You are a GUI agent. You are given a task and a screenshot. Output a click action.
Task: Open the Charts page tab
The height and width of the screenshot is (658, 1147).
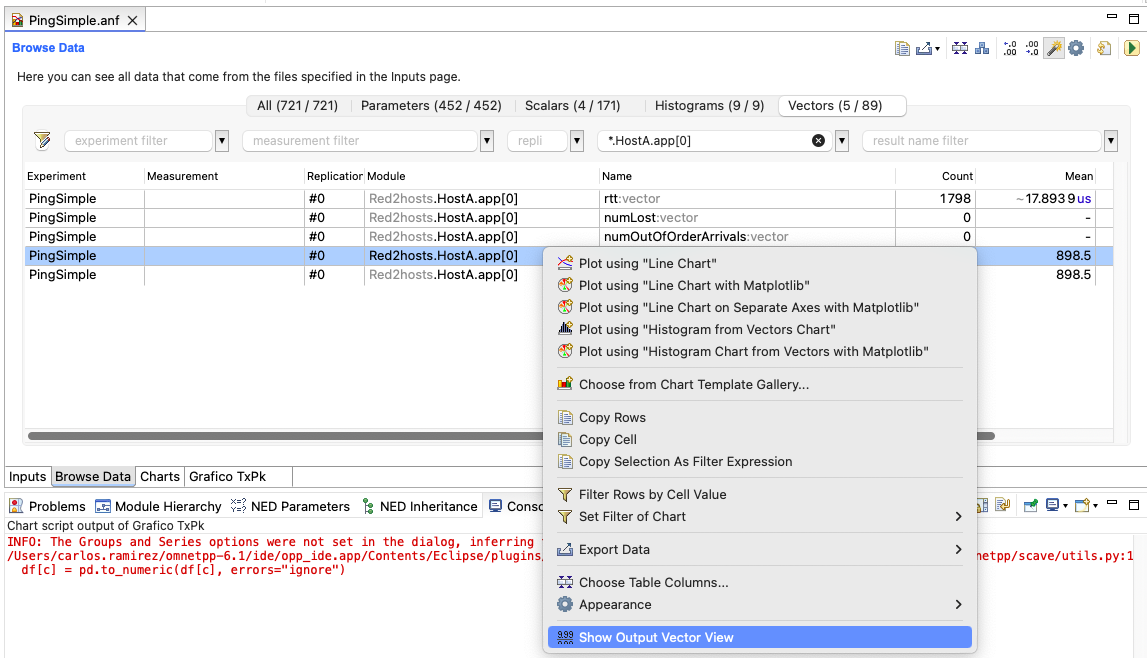[x=159, y=477]
